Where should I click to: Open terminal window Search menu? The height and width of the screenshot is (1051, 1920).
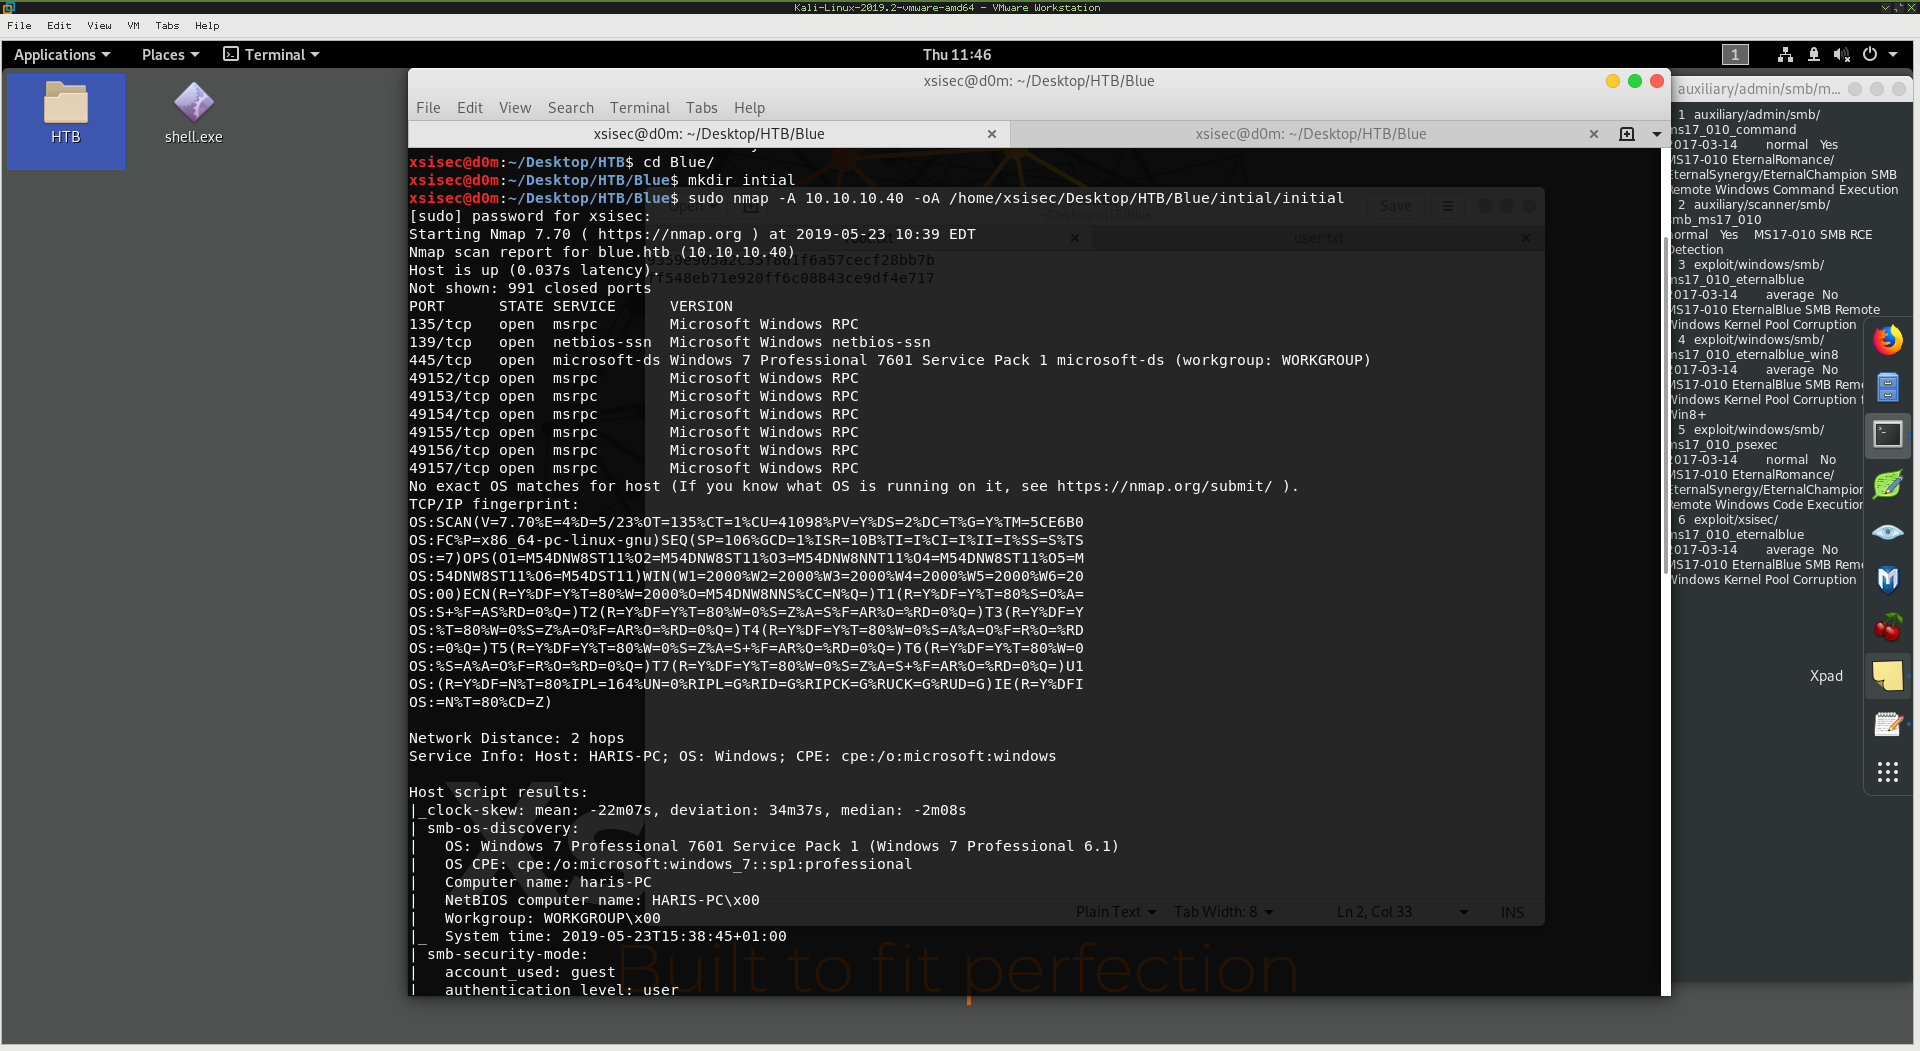coord(571,108)
